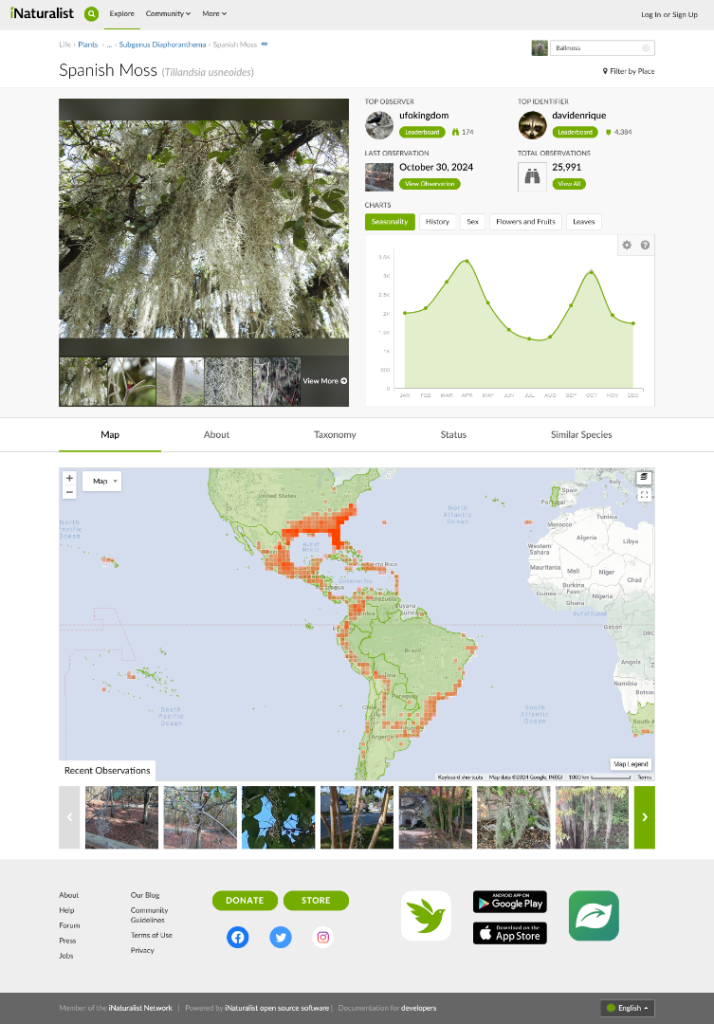Image resolution: width=714 pixels, height=1024 pixels.
Task: Toggle map fullscreen view
Action: [x=644, y=494]
